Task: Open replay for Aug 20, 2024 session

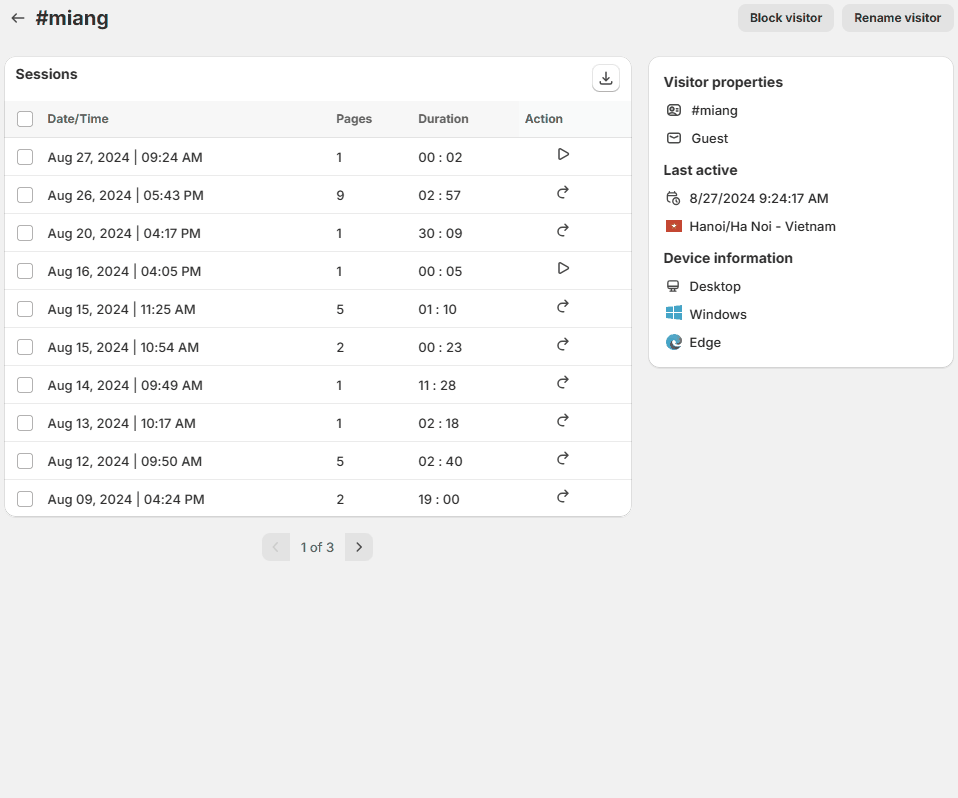Action: pyautogui.click(x=563, y=230)
